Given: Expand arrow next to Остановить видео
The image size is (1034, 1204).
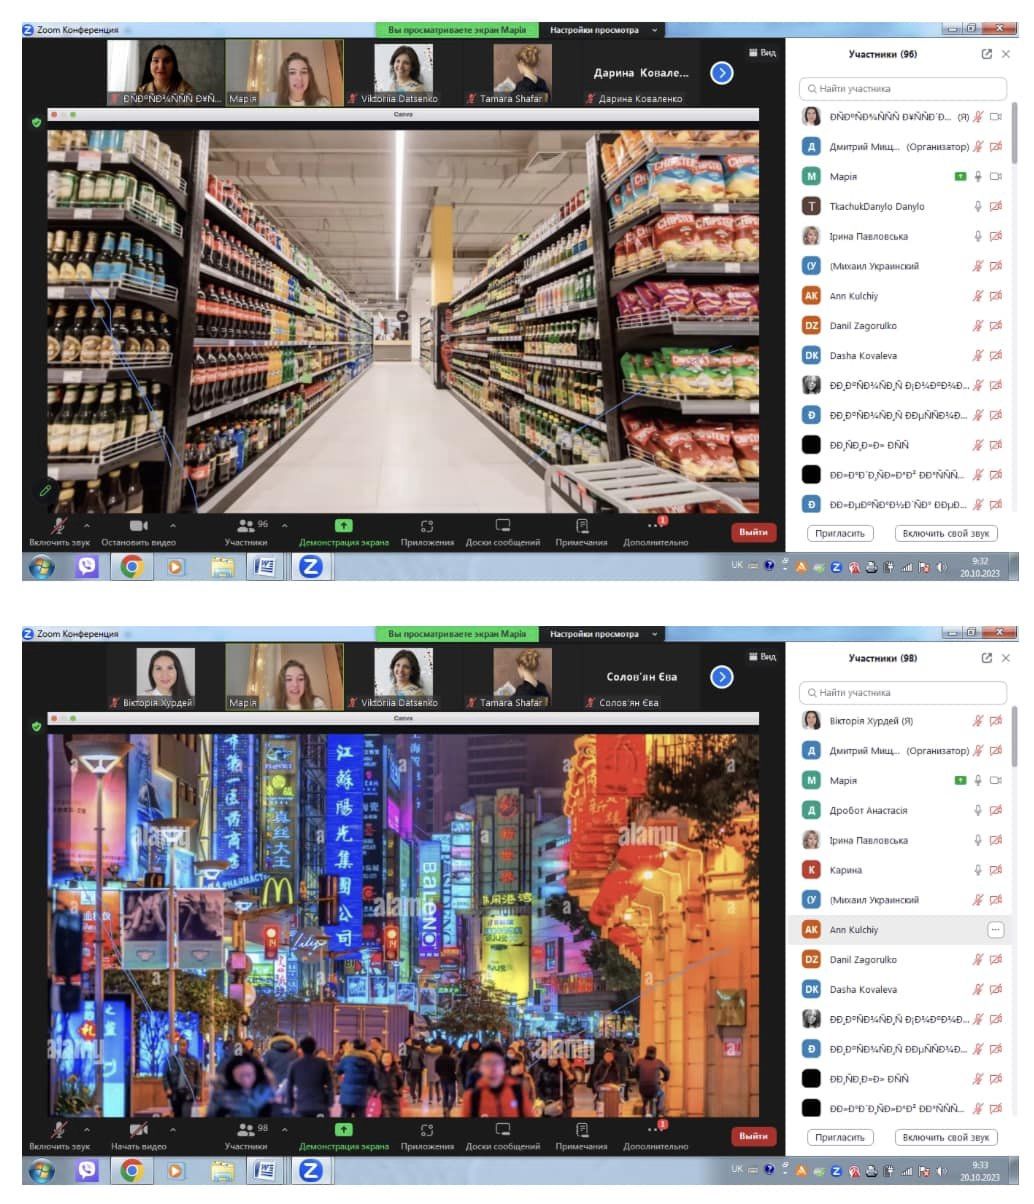Looking at the screenshot, I should pos(173,525).
